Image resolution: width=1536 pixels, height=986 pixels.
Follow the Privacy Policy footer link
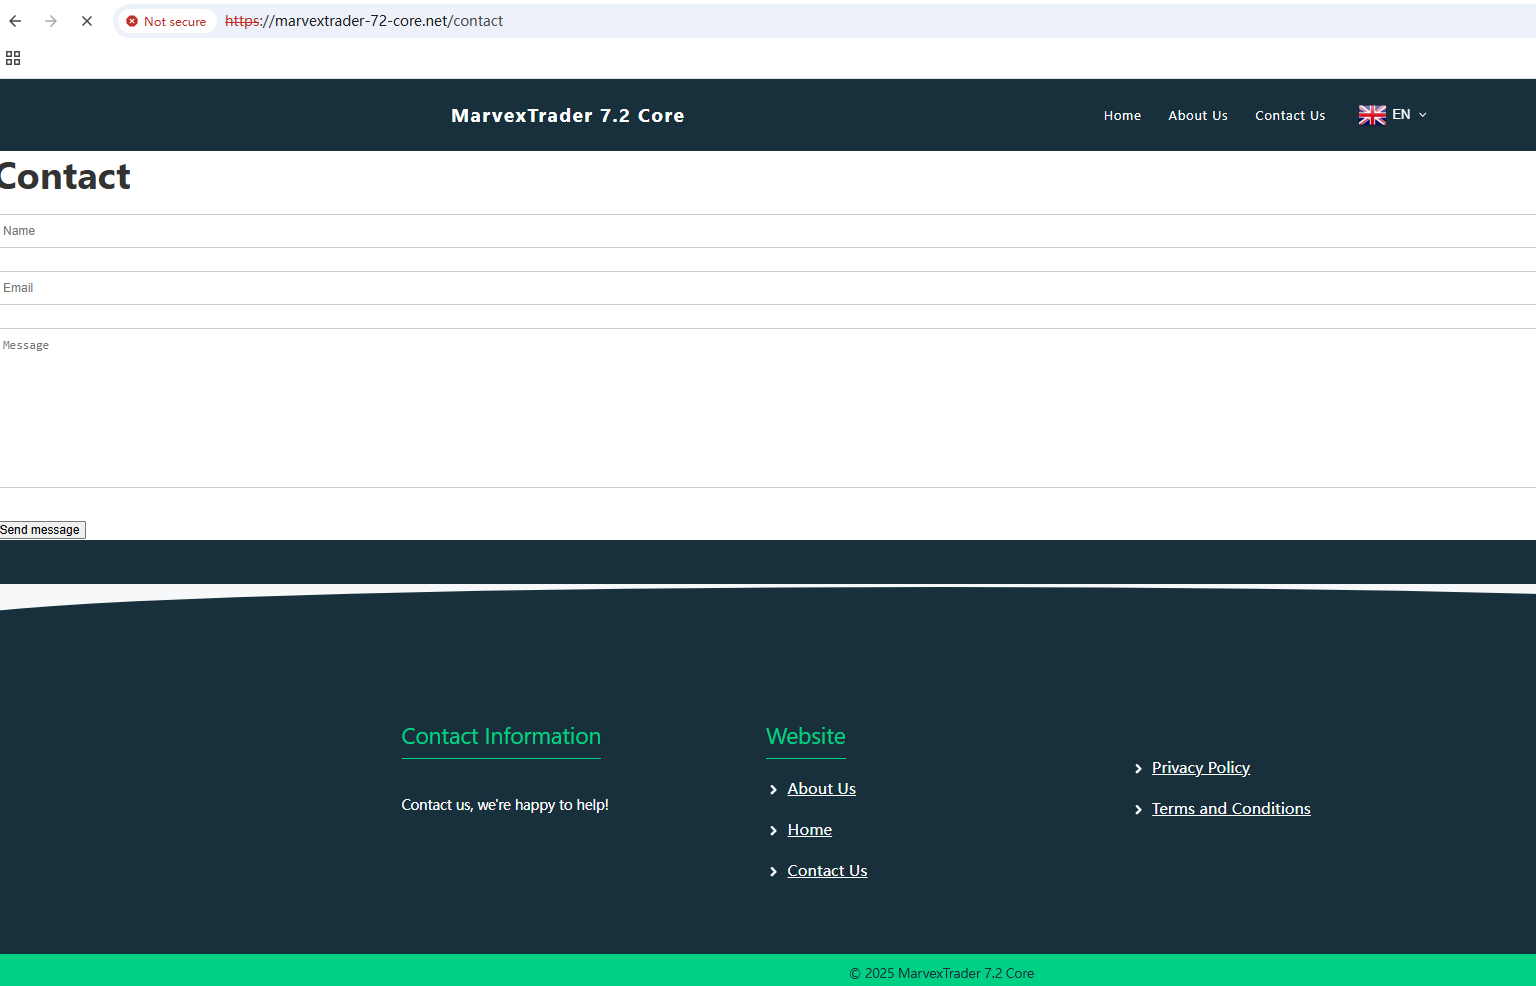point(1200,768)
